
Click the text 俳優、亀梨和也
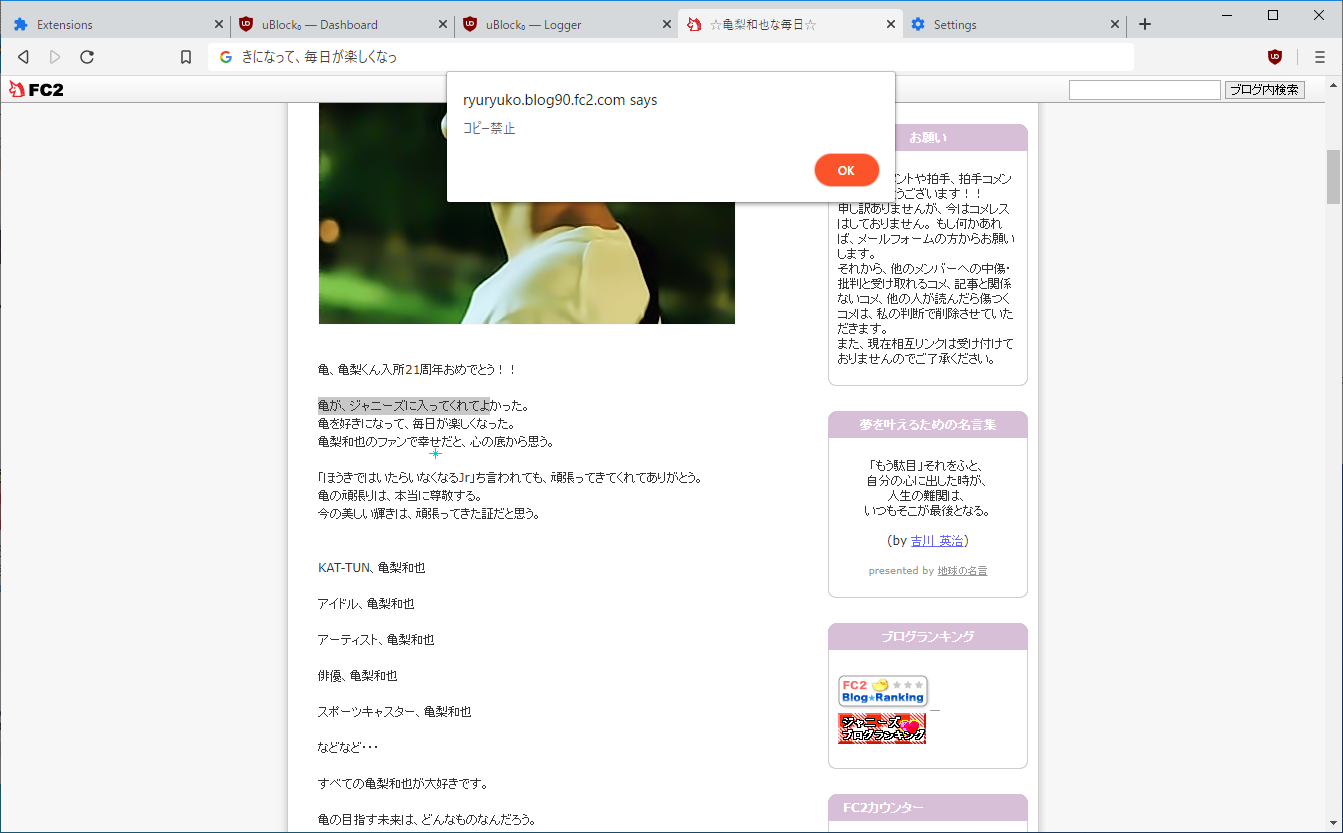pos(358,676)
